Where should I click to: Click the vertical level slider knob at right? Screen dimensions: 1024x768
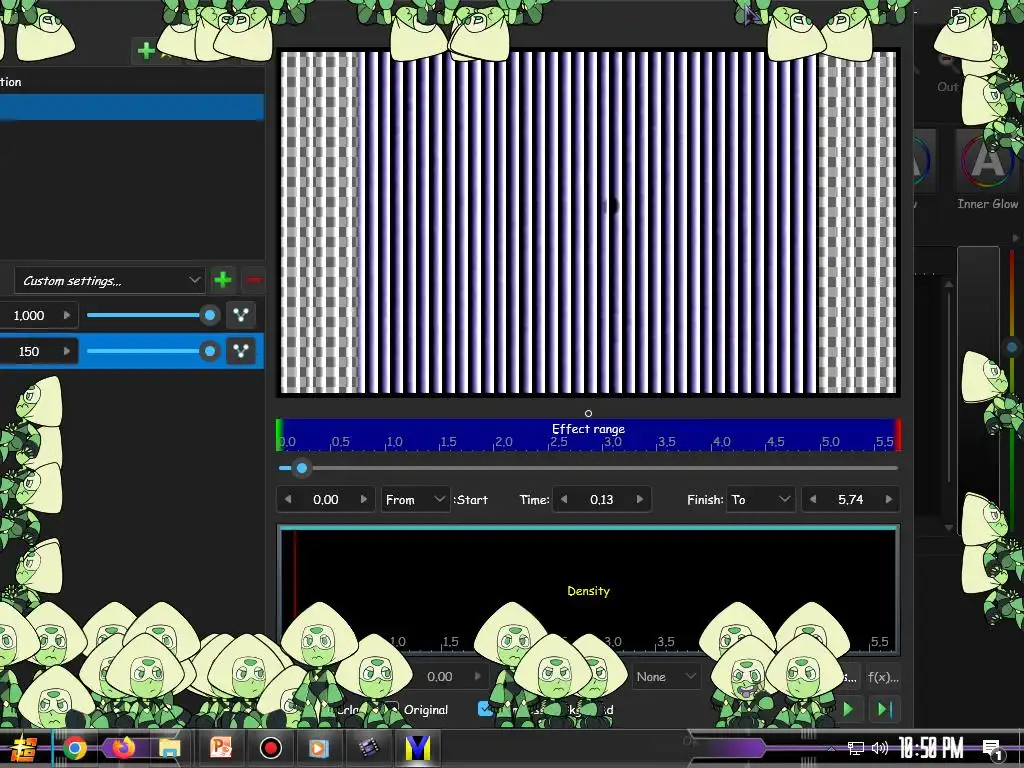click(x=1012, y=347)
